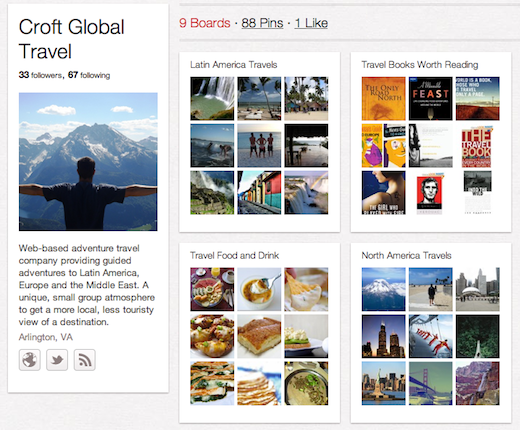Open the 1 Like tab

[x=311, y=23]
